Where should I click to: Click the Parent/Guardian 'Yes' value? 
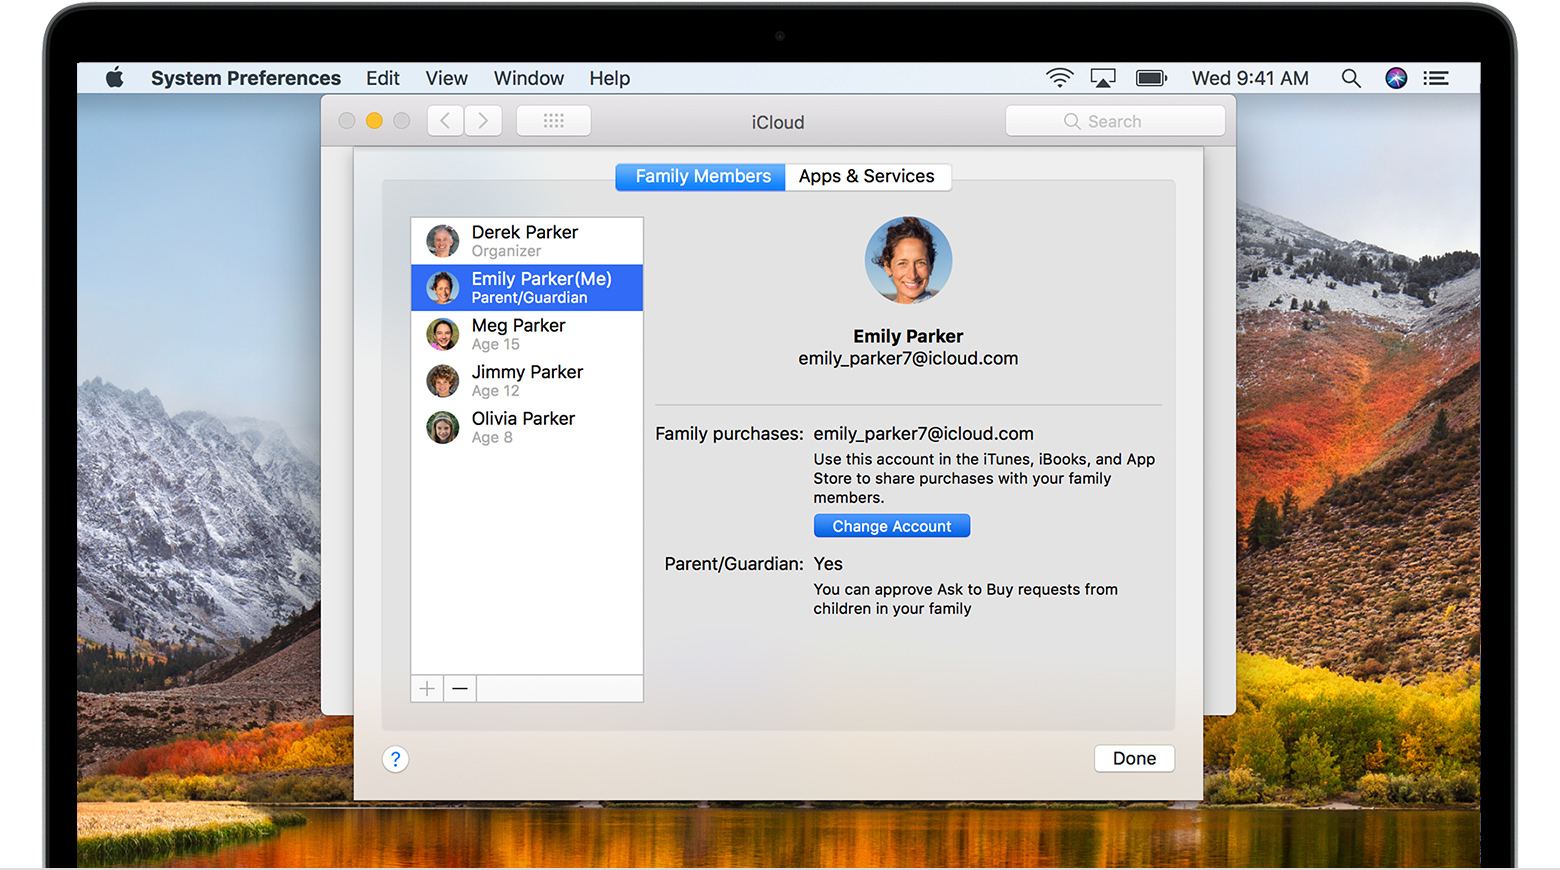click(x=828, y=564)
